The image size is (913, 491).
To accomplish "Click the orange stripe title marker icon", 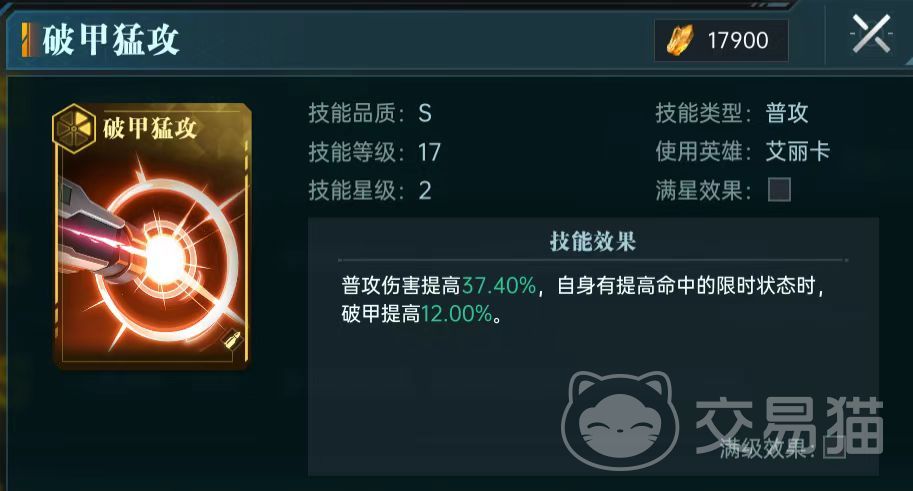I will tap(29, 40).
